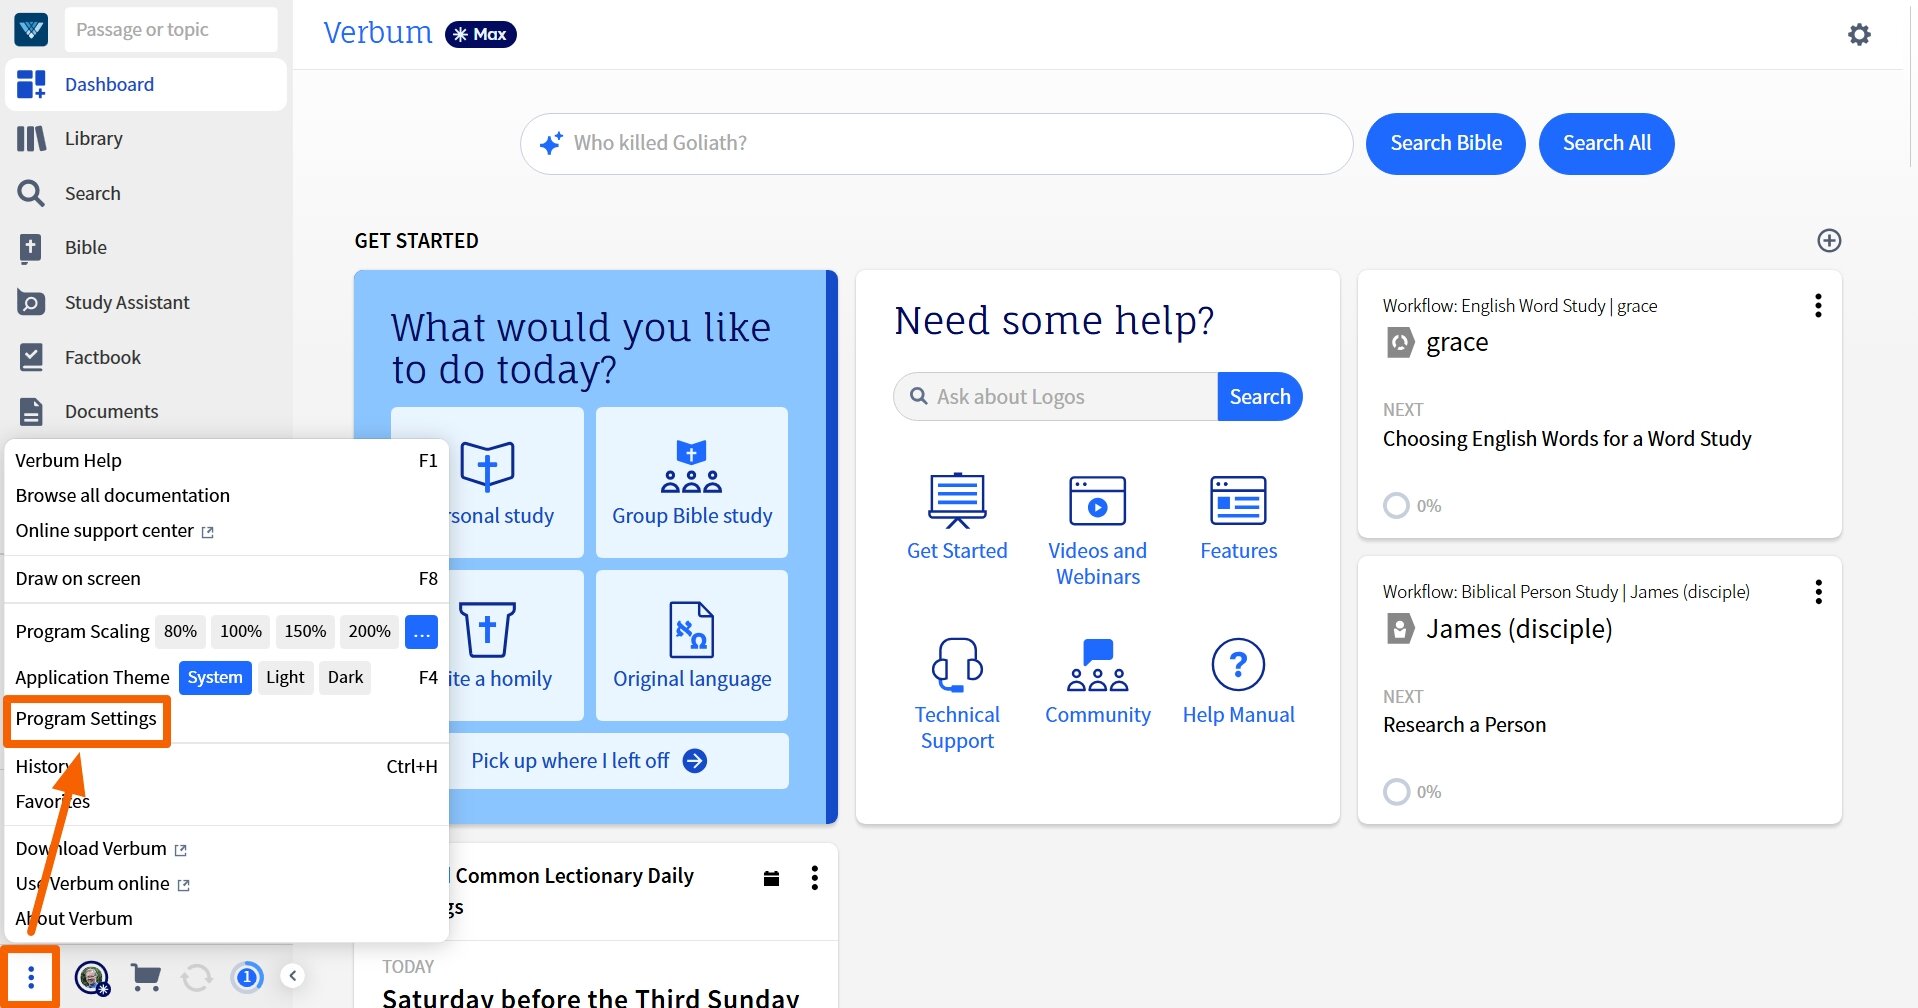Choose the Original language tile
The width and height of the screenshot is (1918, 1008).
coord(692,645)
